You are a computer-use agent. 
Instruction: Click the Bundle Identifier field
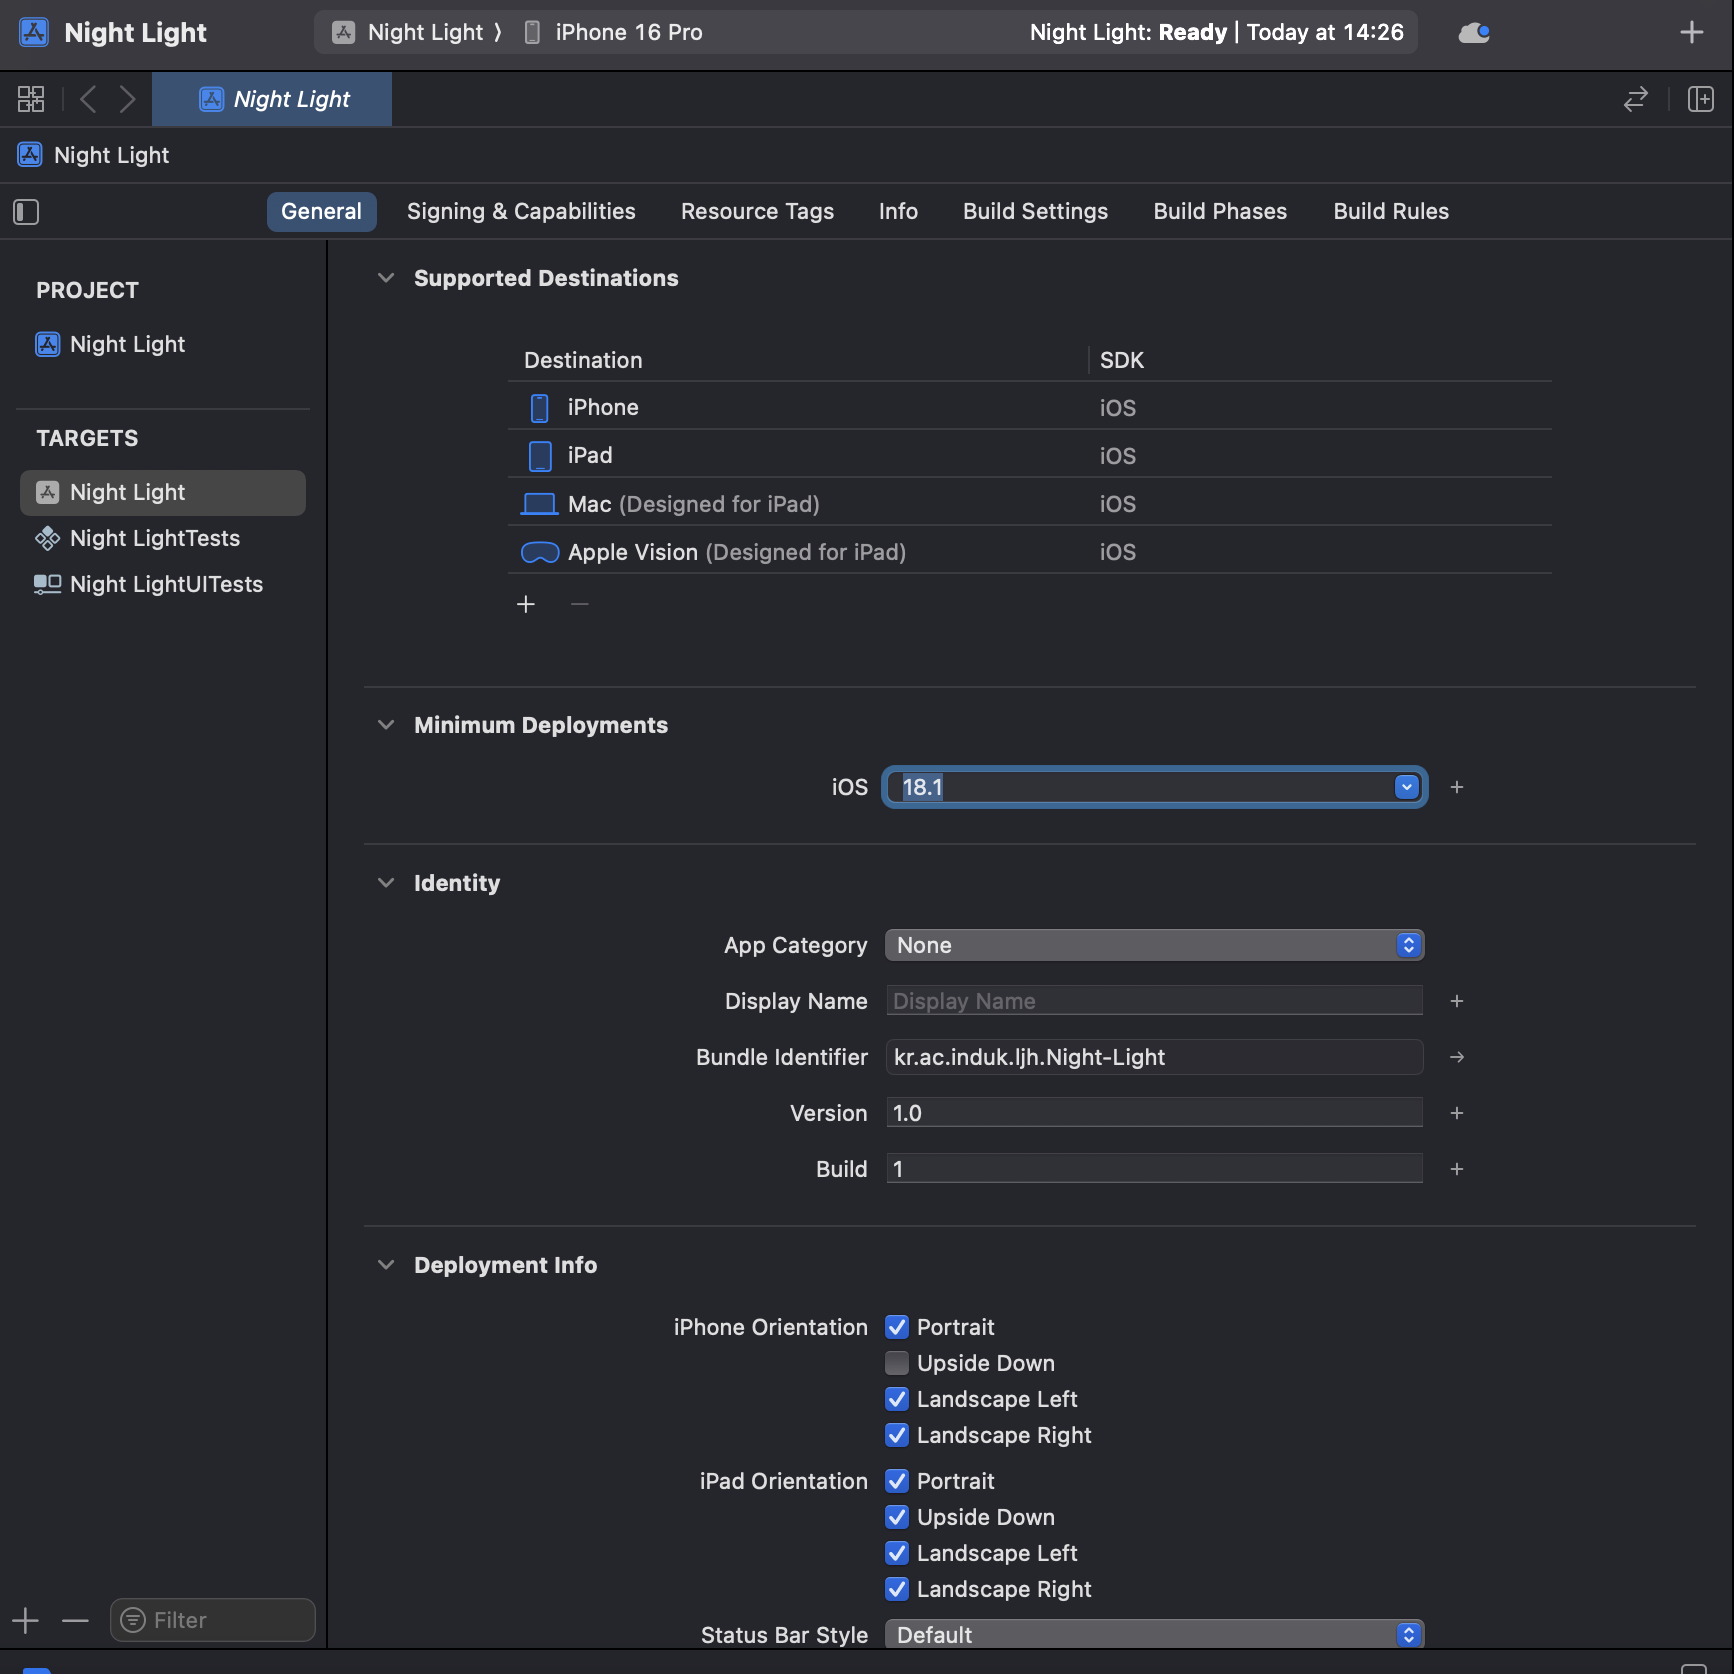pyautogui.click(x=1154, y=1057)
